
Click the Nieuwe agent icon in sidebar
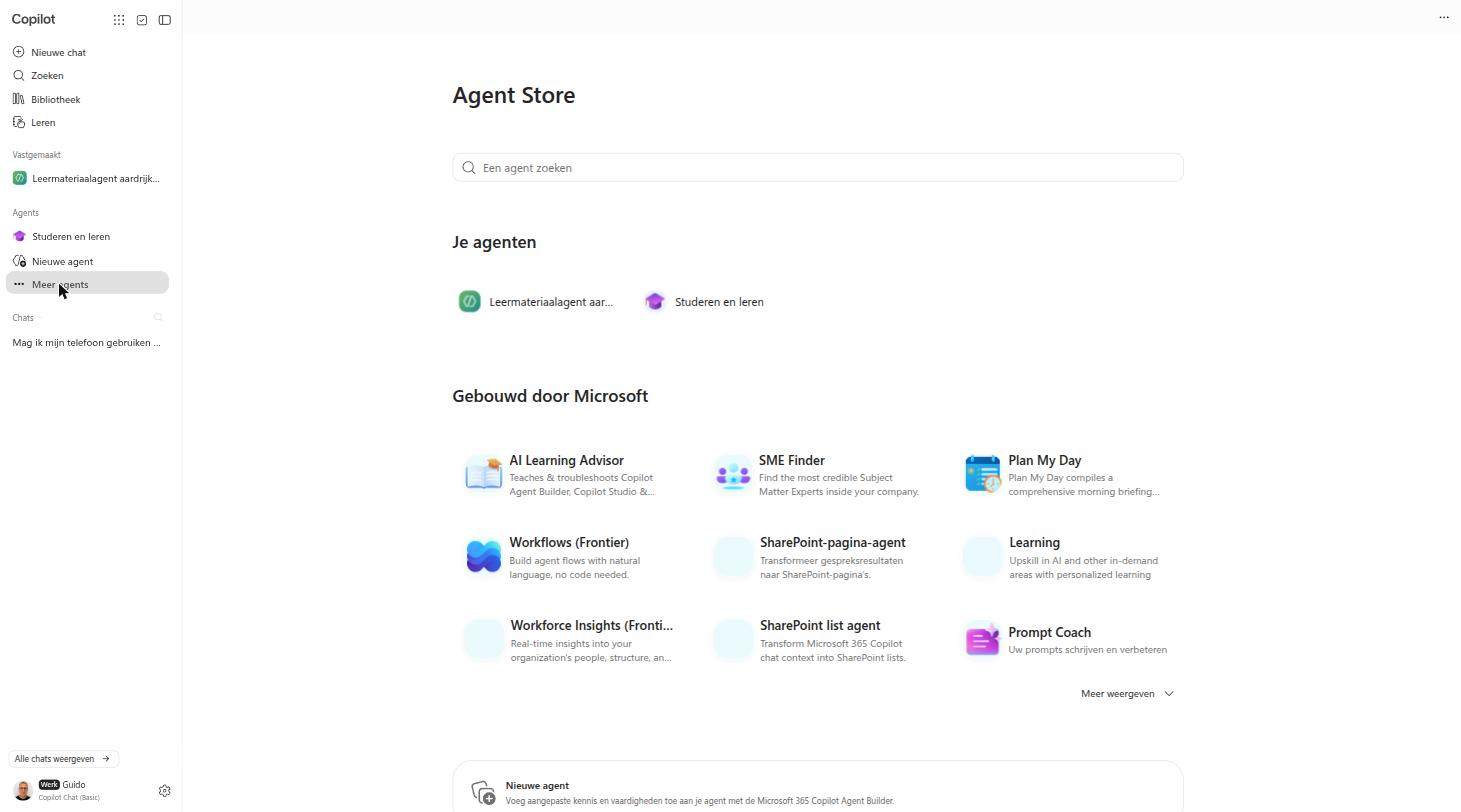(x=19, y=261)
